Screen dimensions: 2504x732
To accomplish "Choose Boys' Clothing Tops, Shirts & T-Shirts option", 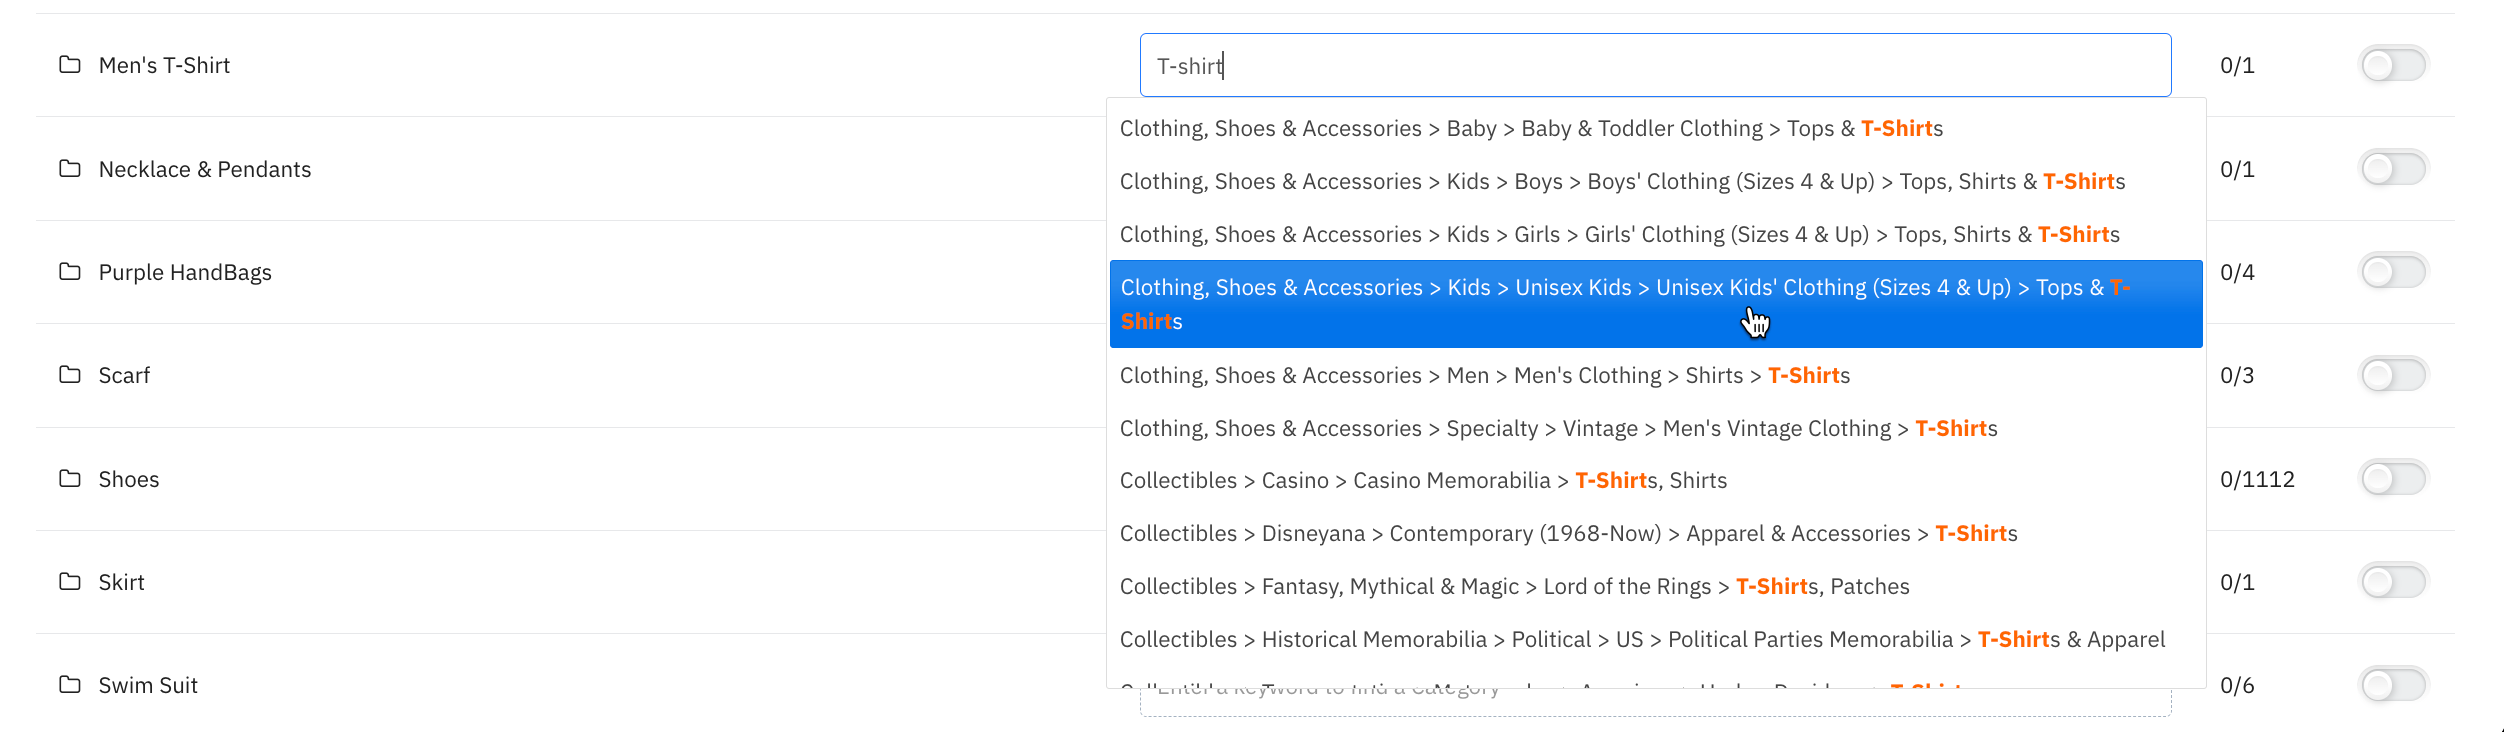I will (x=1656, y=181).
